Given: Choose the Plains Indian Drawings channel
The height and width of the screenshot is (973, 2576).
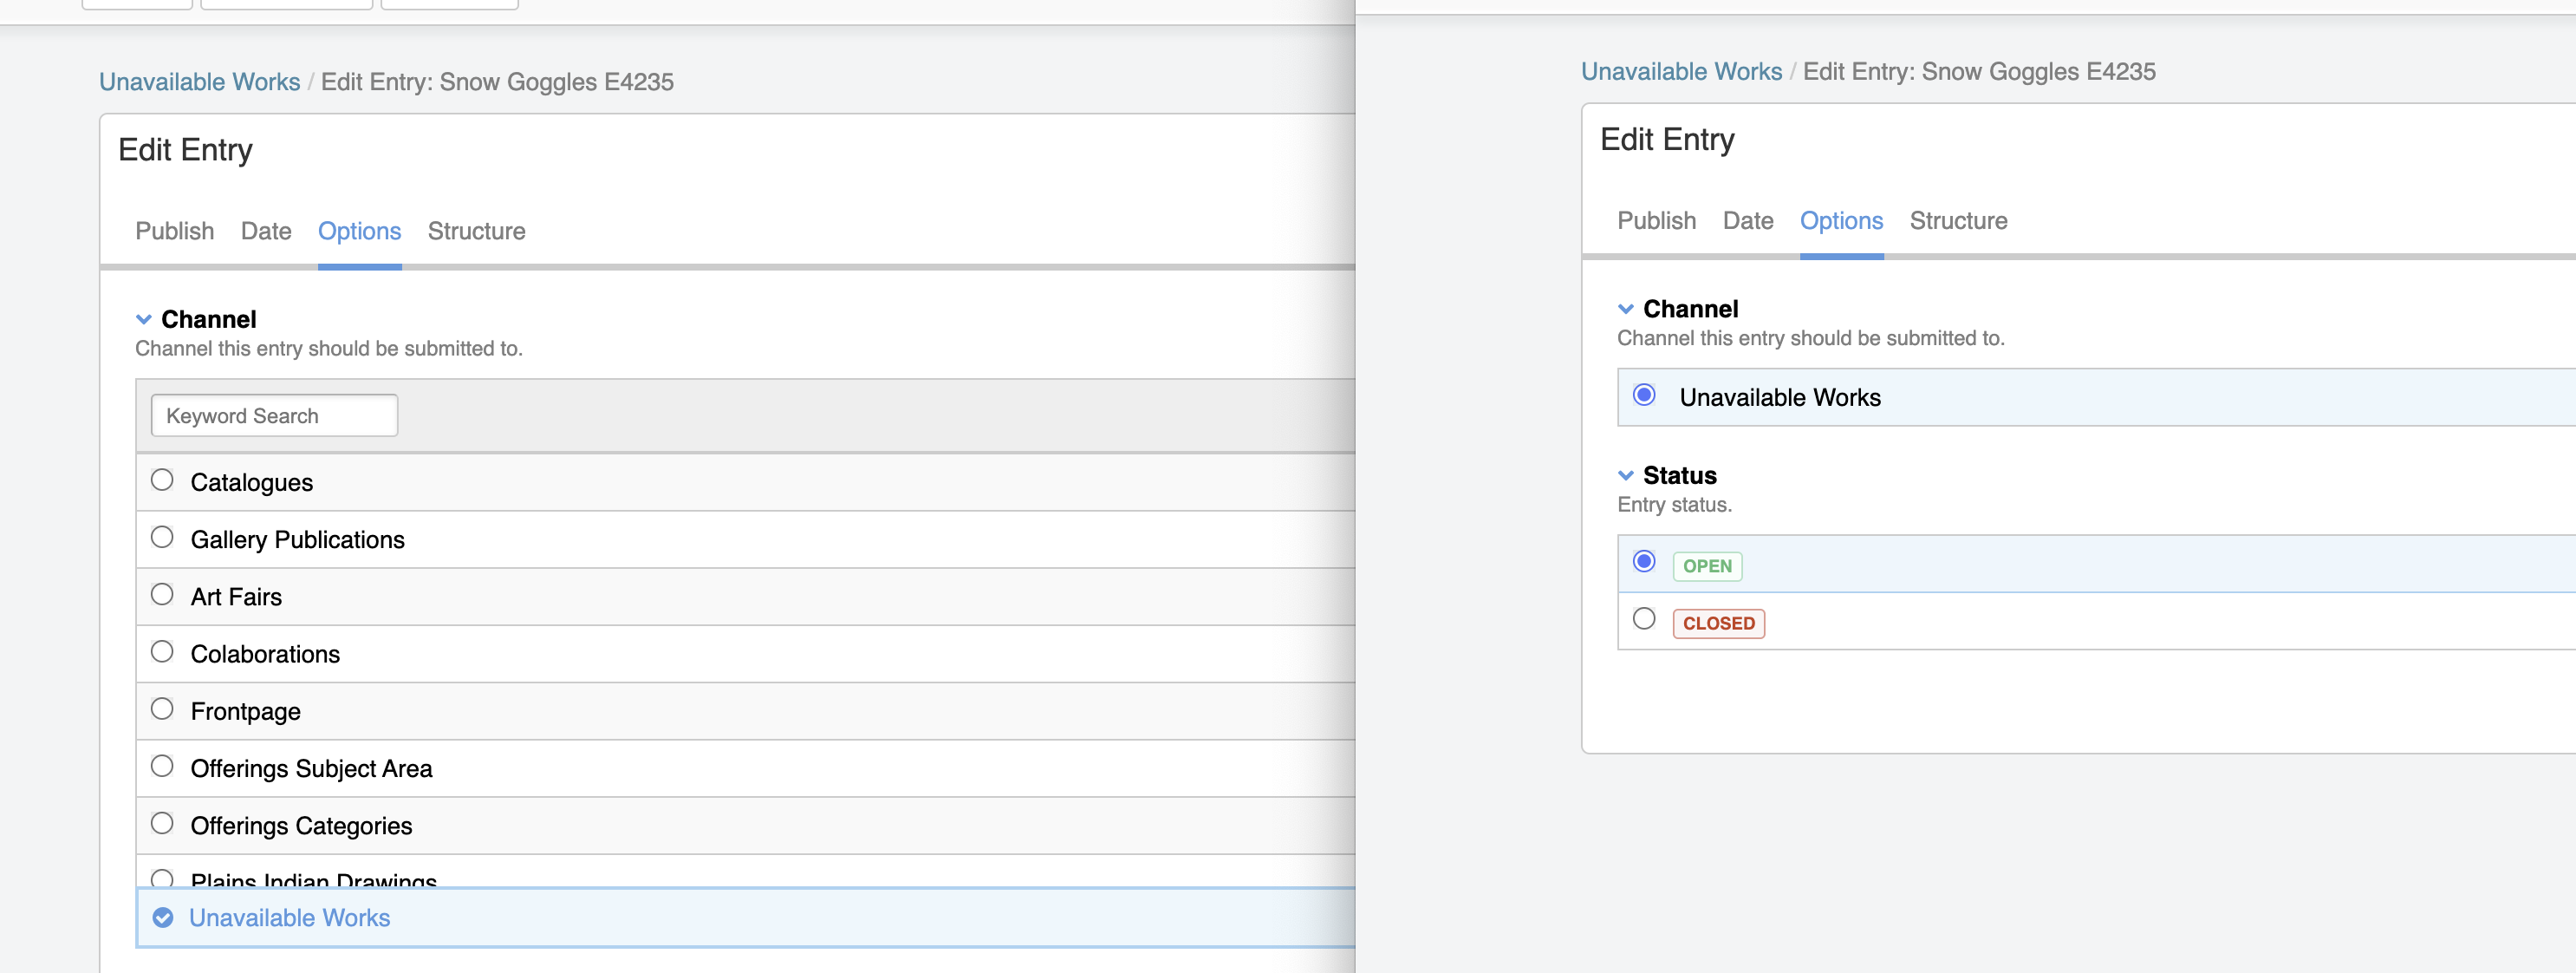Looking at the screenshot, I should point(162,878).
